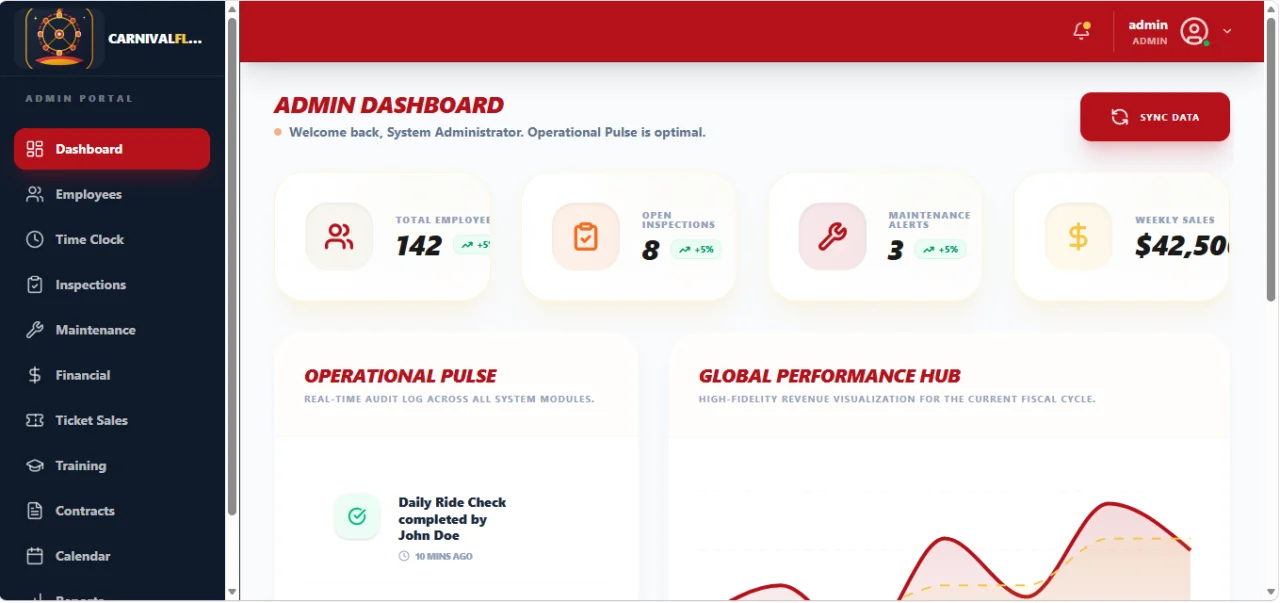
Task: Click the Open Inspections clipboard card icon
Action: pos(586,237)
